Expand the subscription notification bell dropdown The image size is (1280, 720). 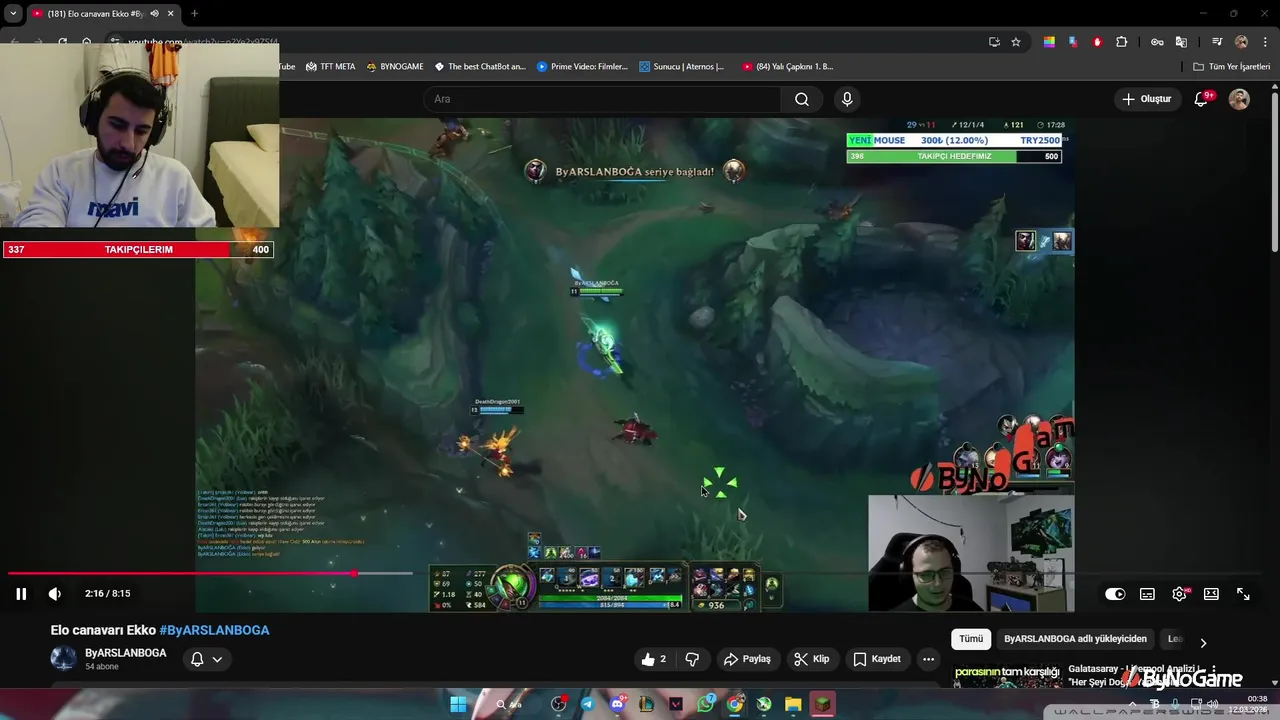(x=206, y=659)
